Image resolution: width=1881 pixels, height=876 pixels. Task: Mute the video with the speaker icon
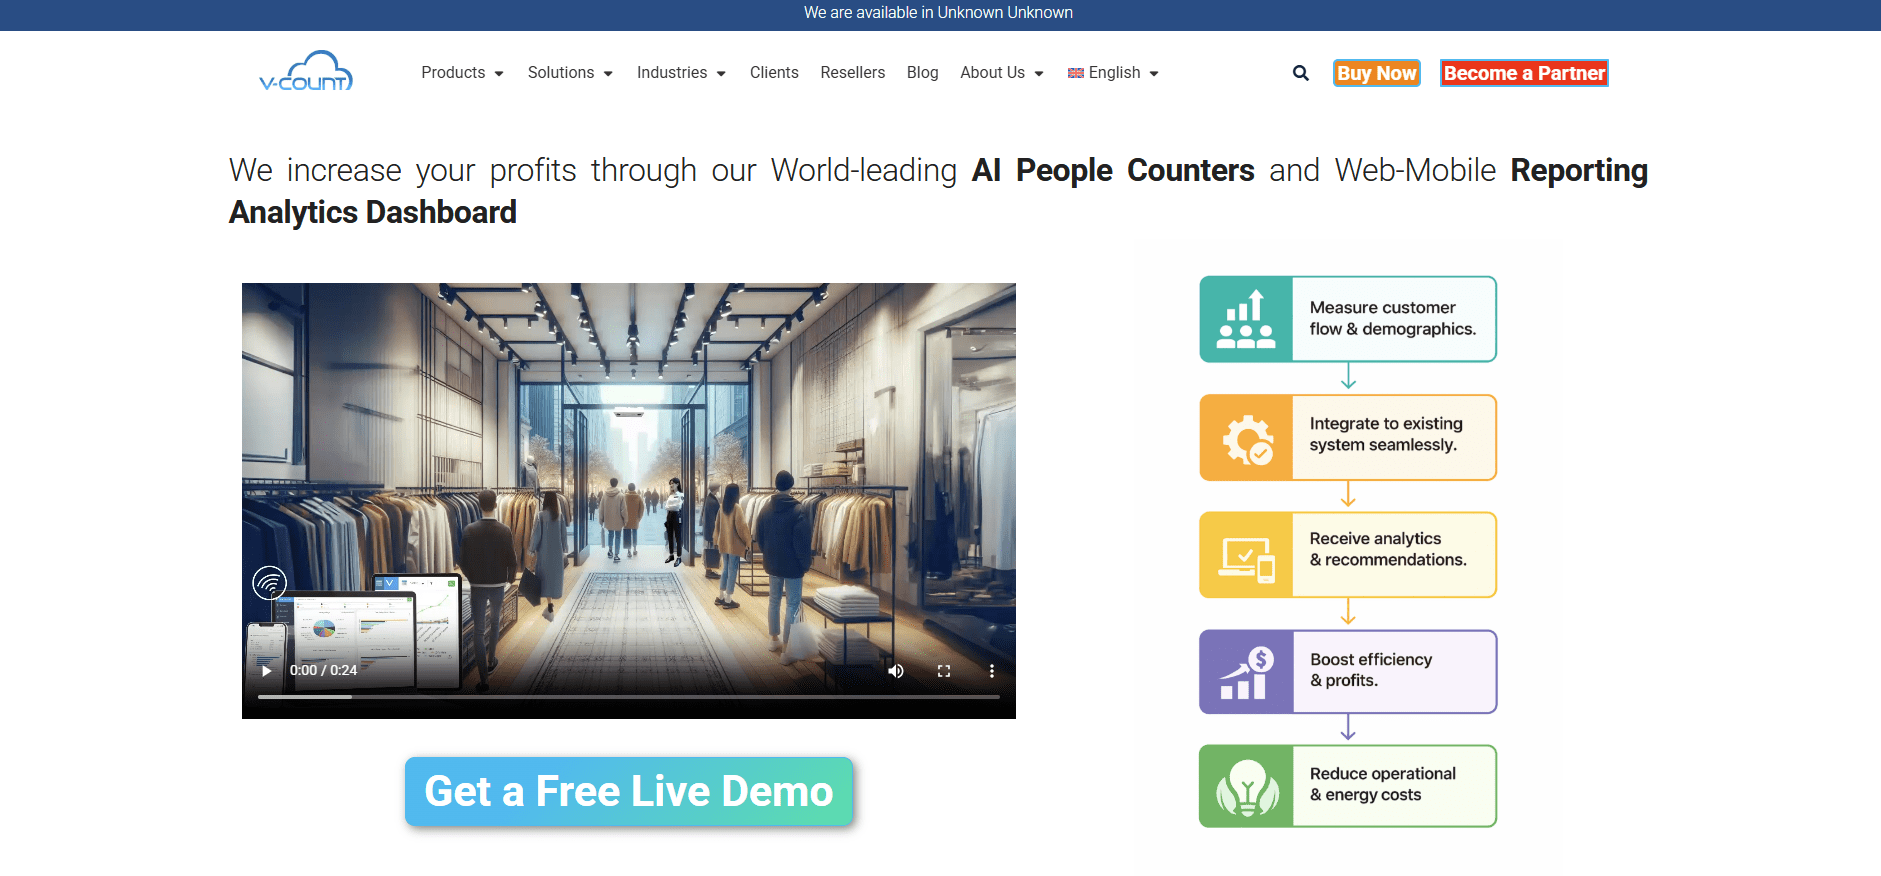[x=896, y=671]
